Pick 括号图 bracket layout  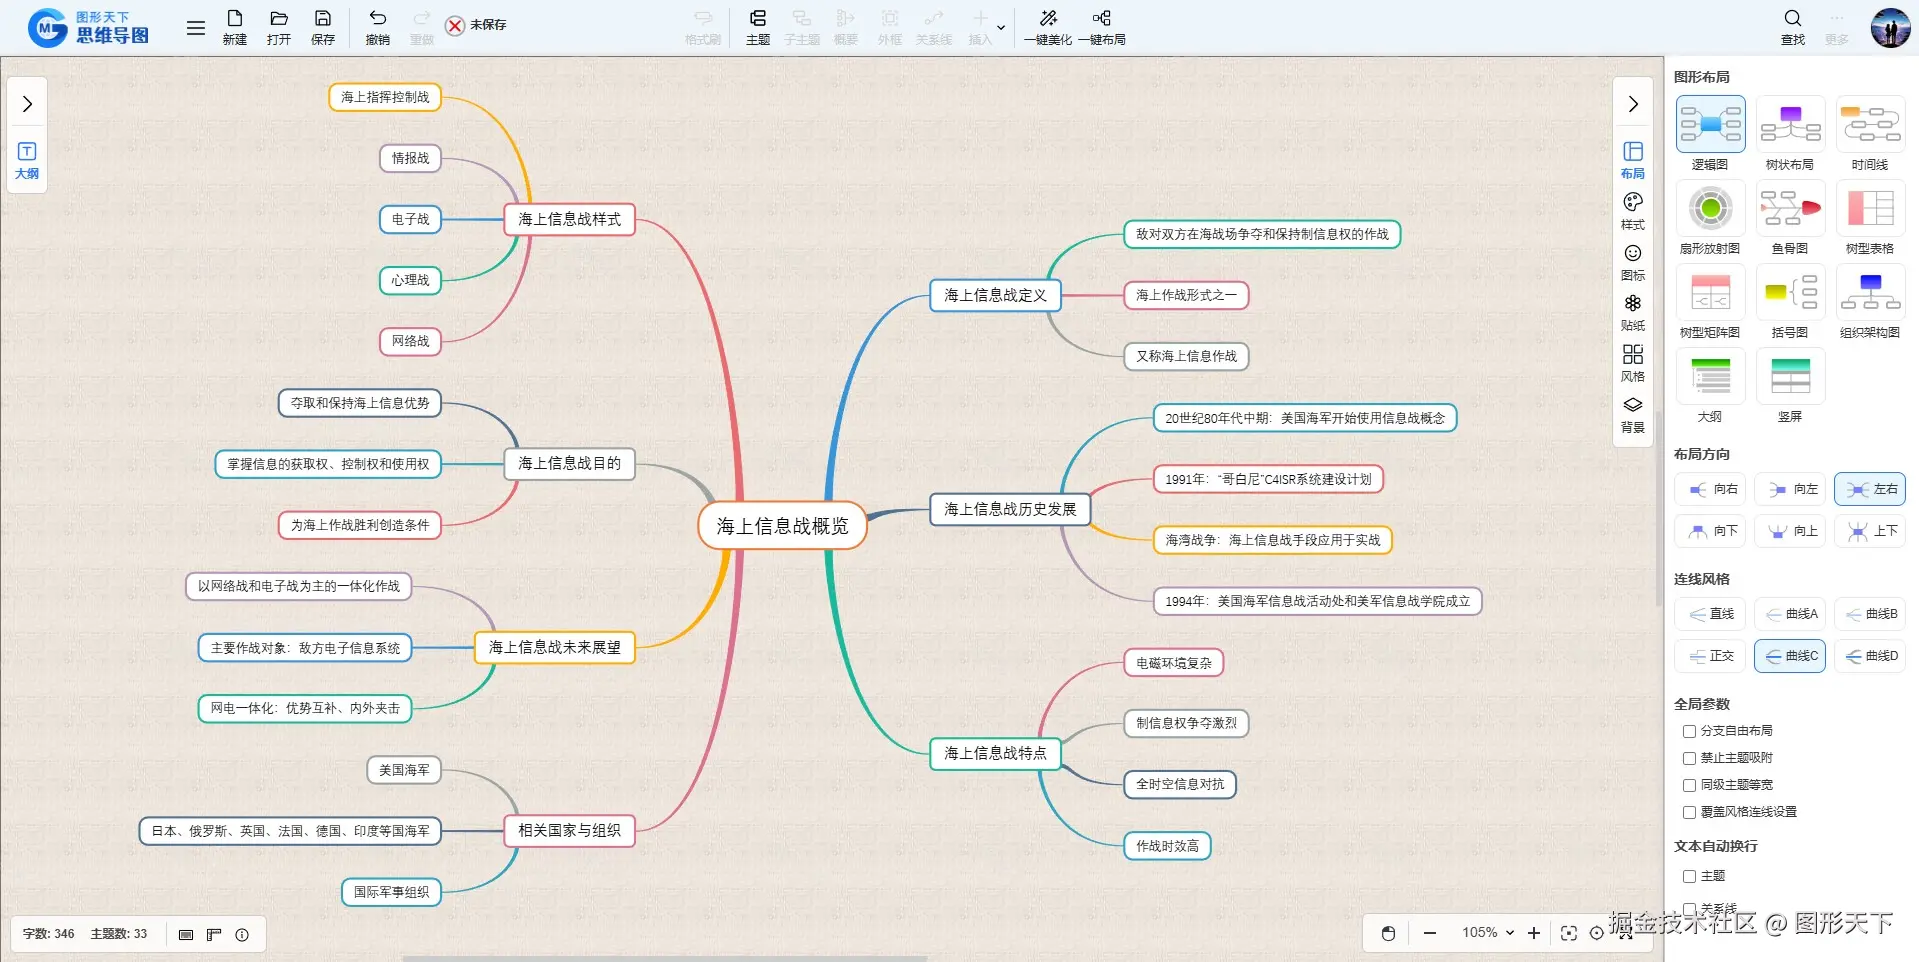pyautogui.click(x=1790, y=292)
